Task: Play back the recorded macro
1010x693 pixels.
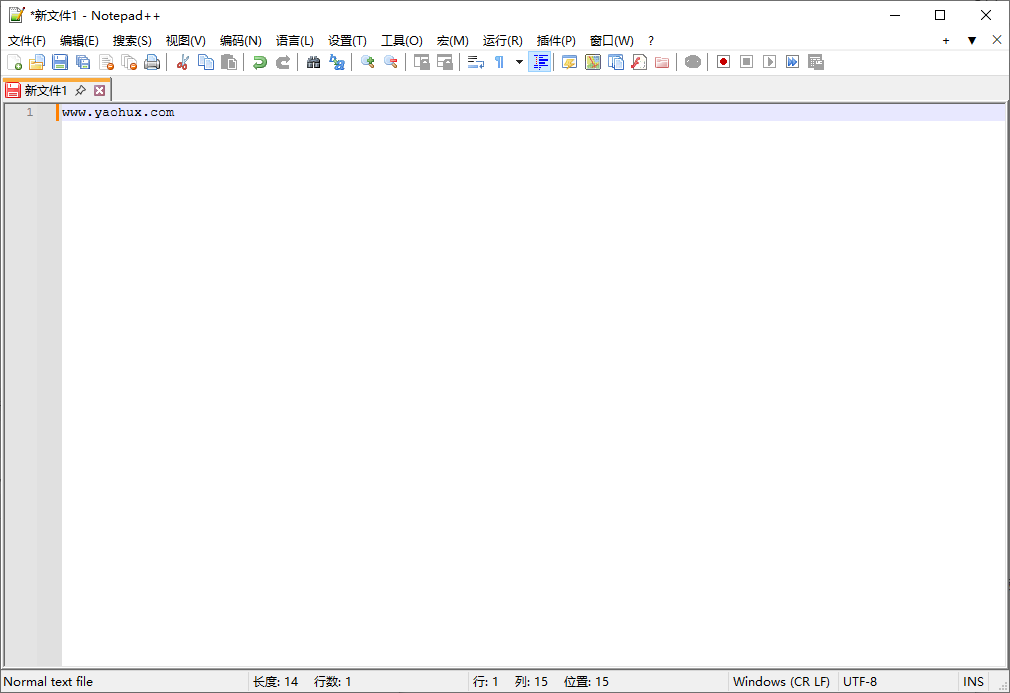Action: coord(769,61)
